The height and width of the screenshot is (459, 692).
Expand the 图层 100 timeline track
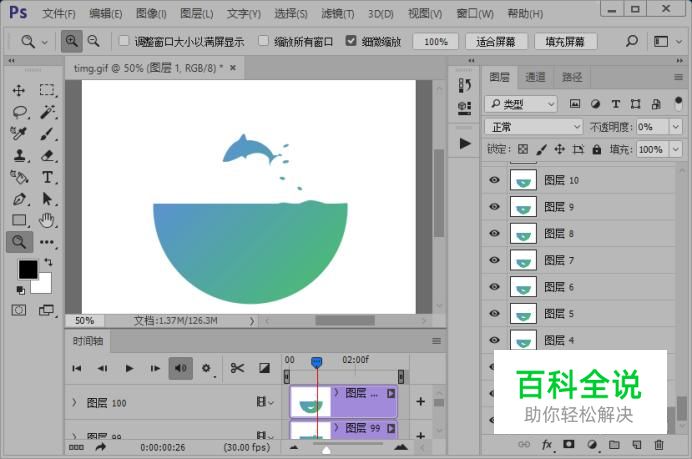click(74, 403)
